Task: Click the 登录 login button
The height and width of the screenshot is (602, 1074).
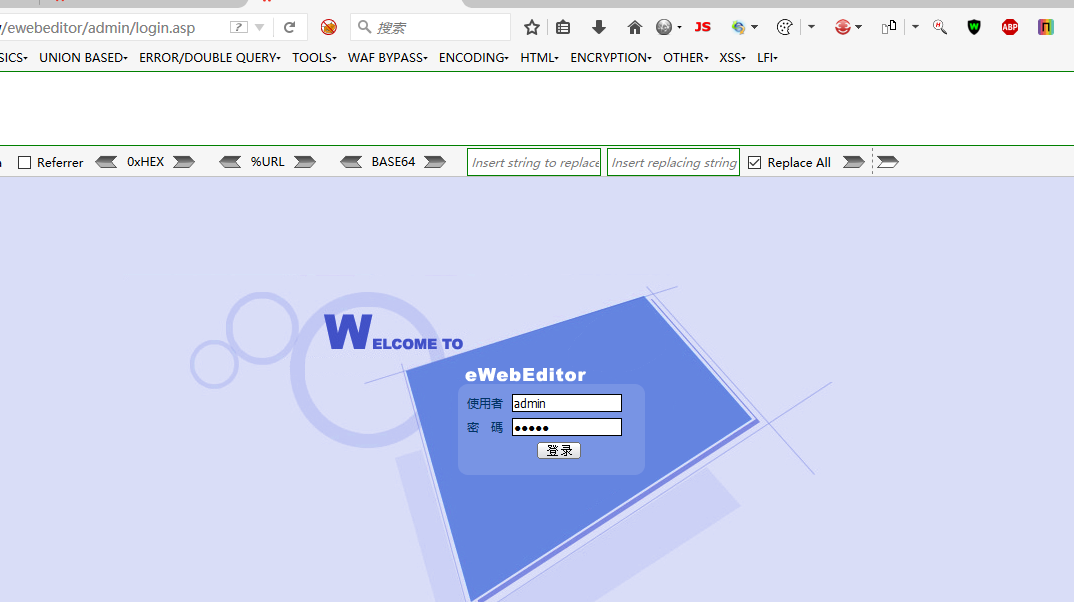Action: (559, 451)
